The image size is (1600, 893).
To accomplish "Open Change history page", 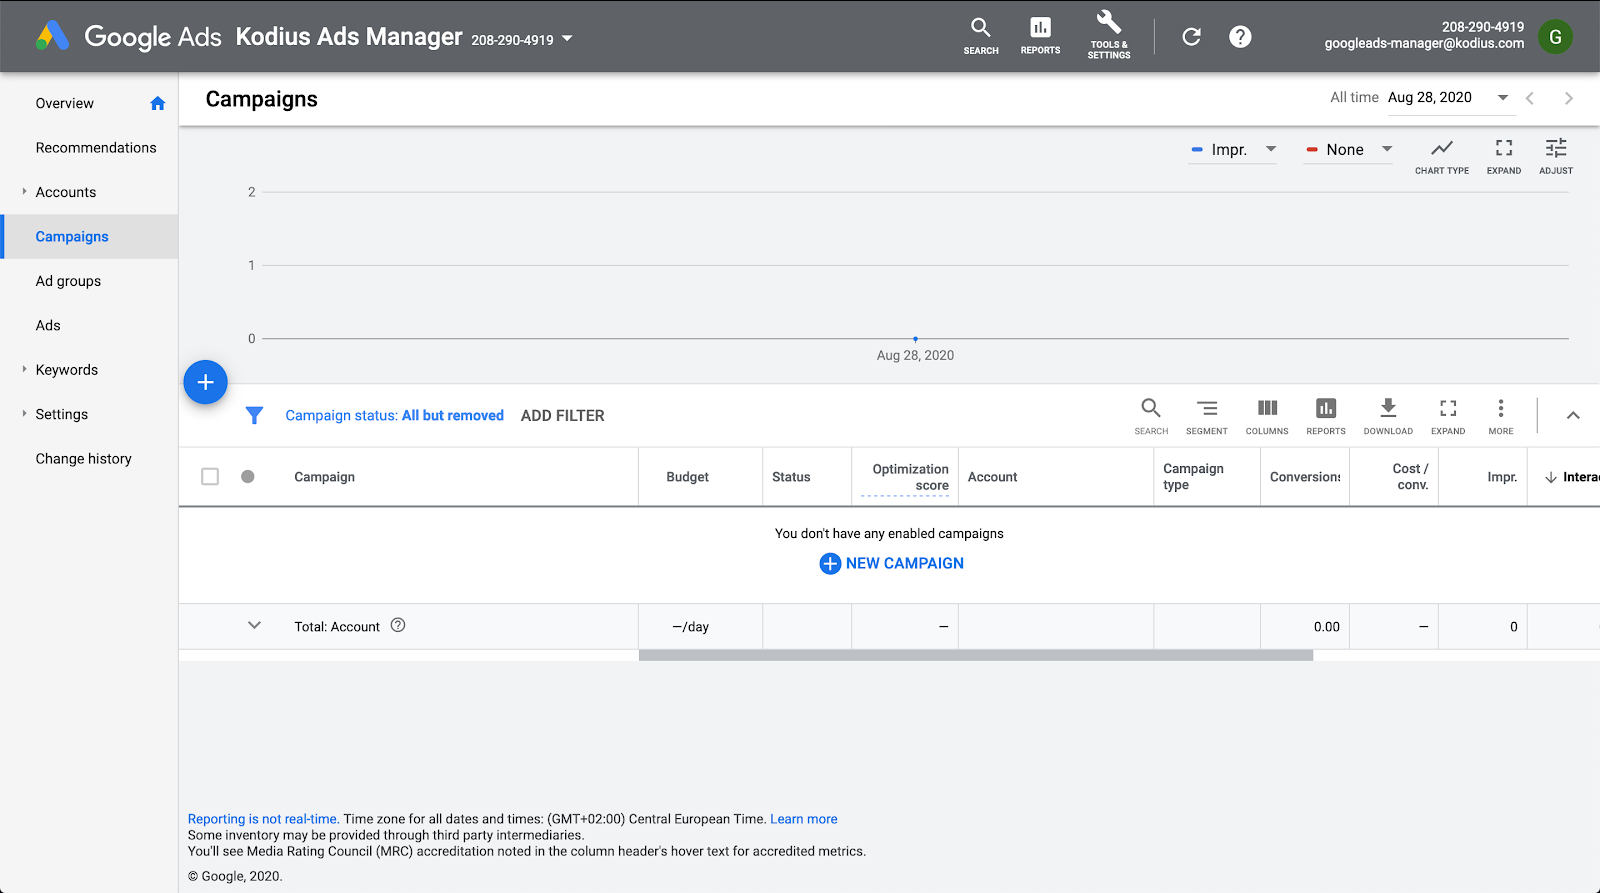I will coord(84,458).
